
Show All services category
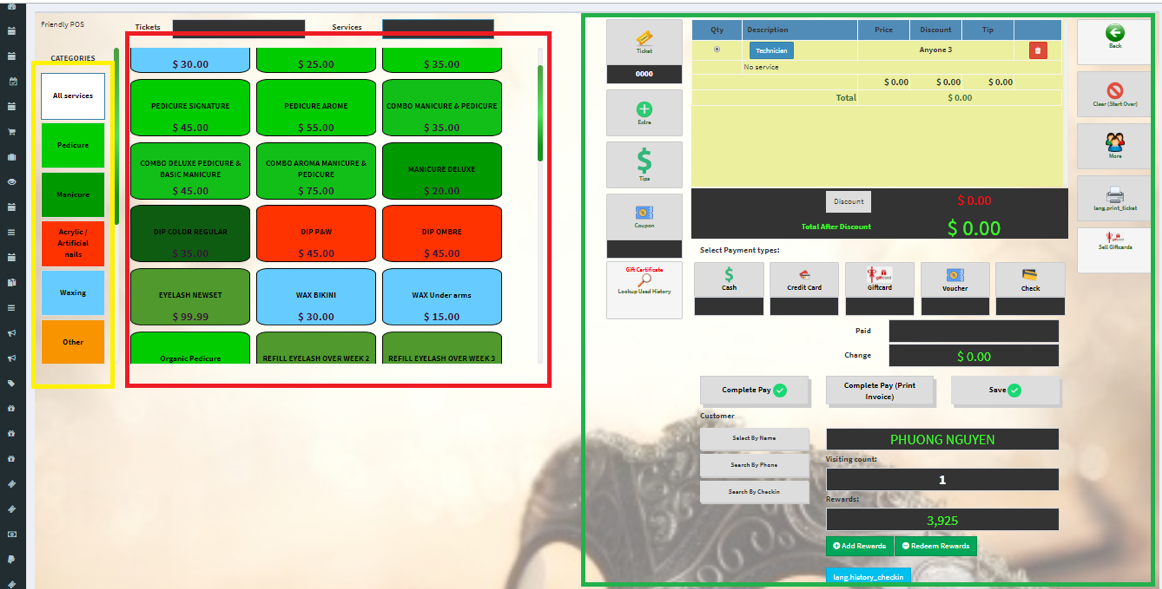pos(73,96)
